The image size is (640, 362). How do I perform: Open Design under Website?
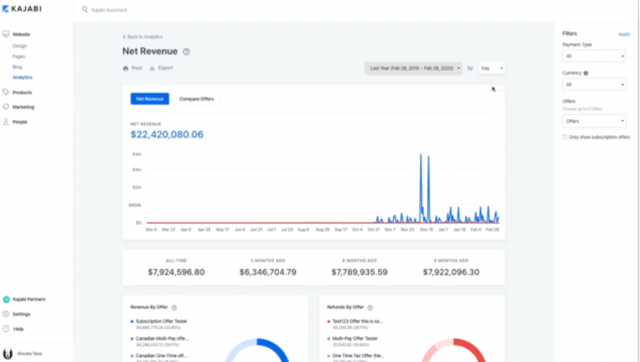(x=20, y=46)
